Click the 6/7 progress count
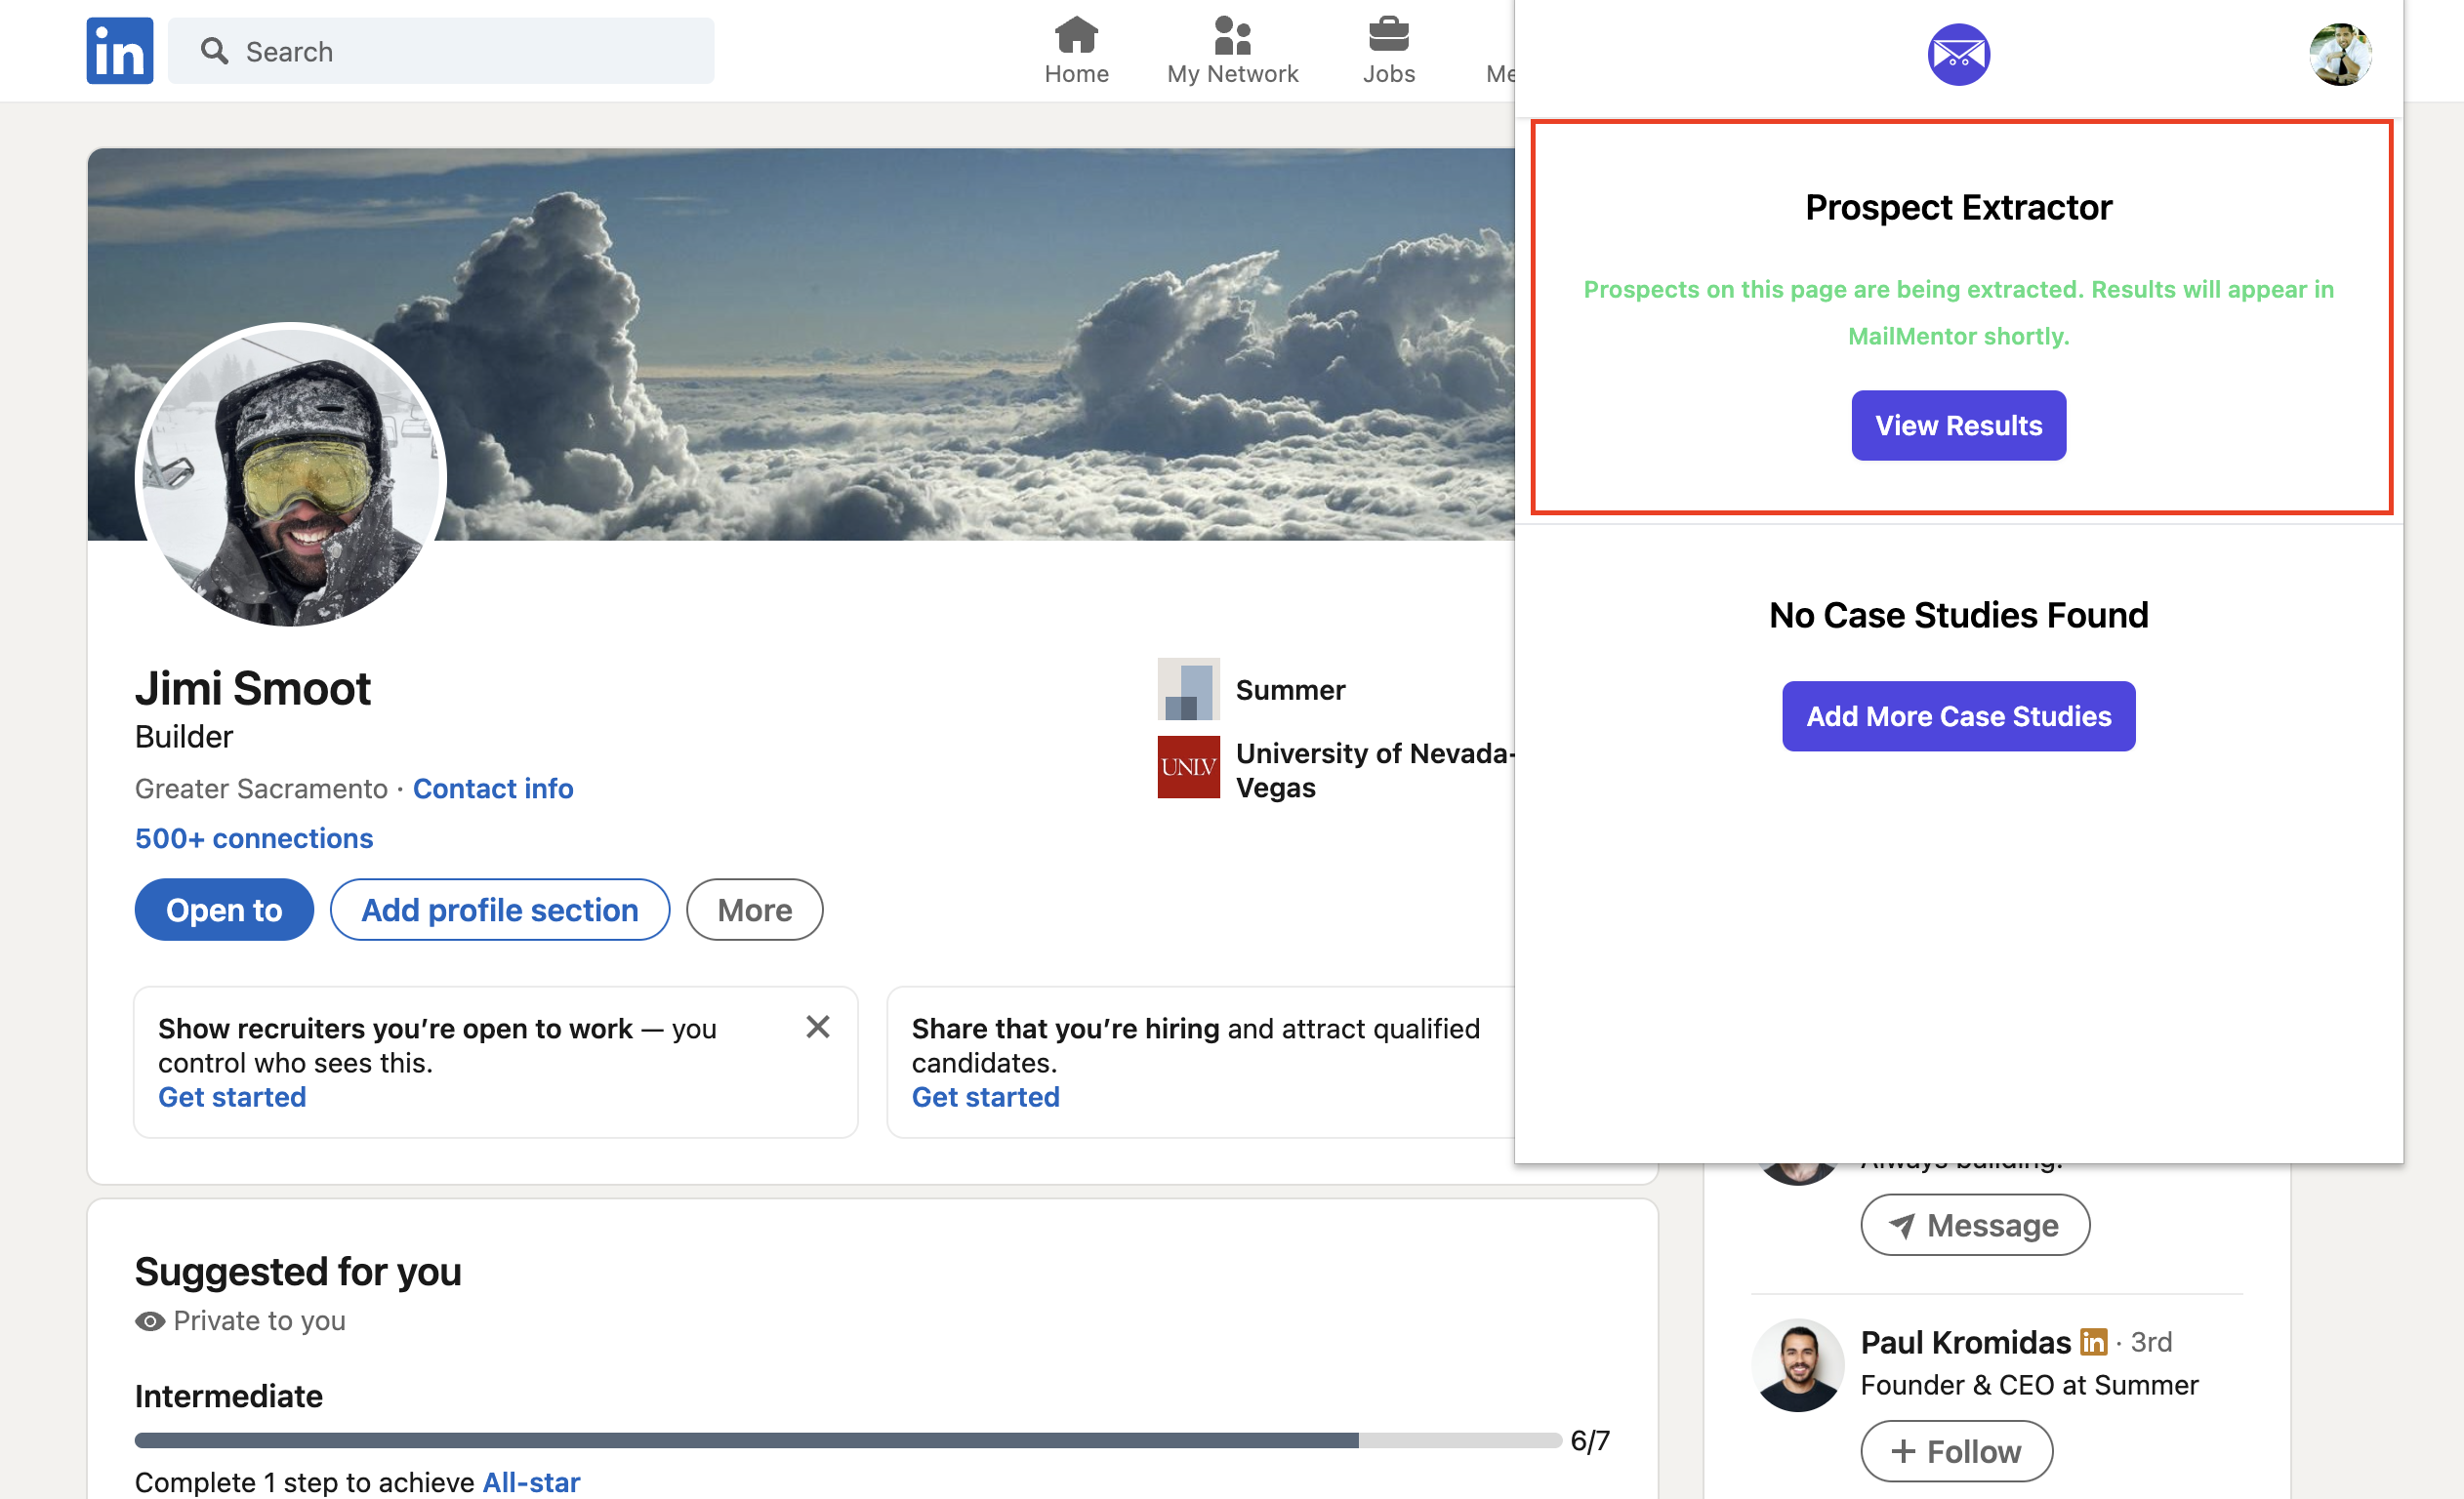The image size is (2464, 1499). 1590,1441
